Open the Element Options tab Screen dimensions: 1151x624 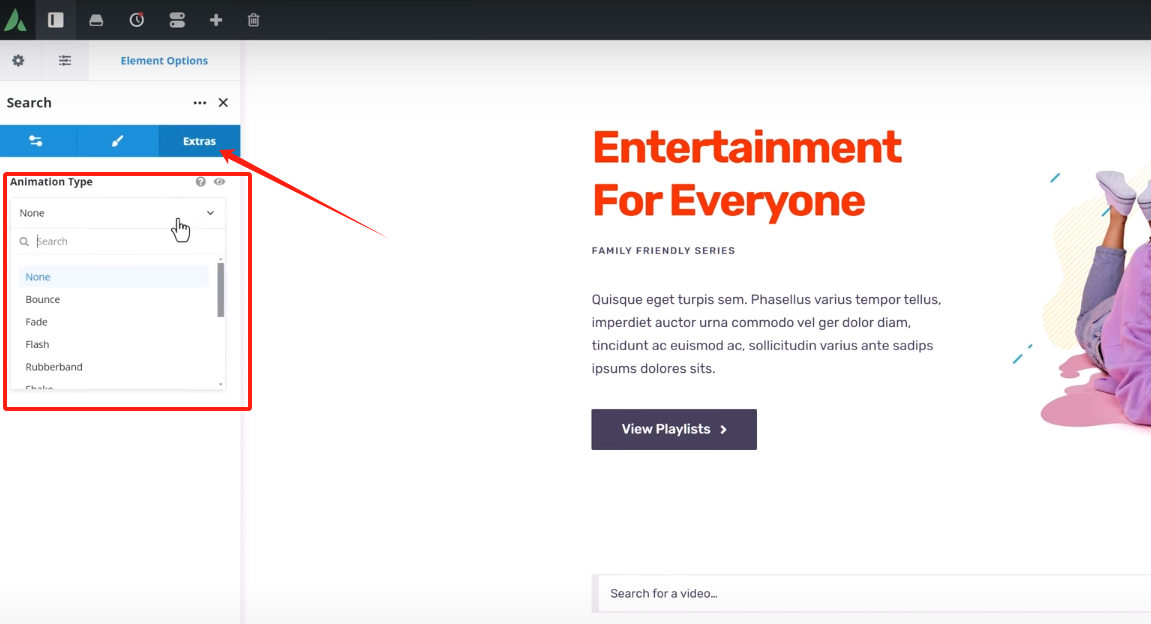[164, 61]
